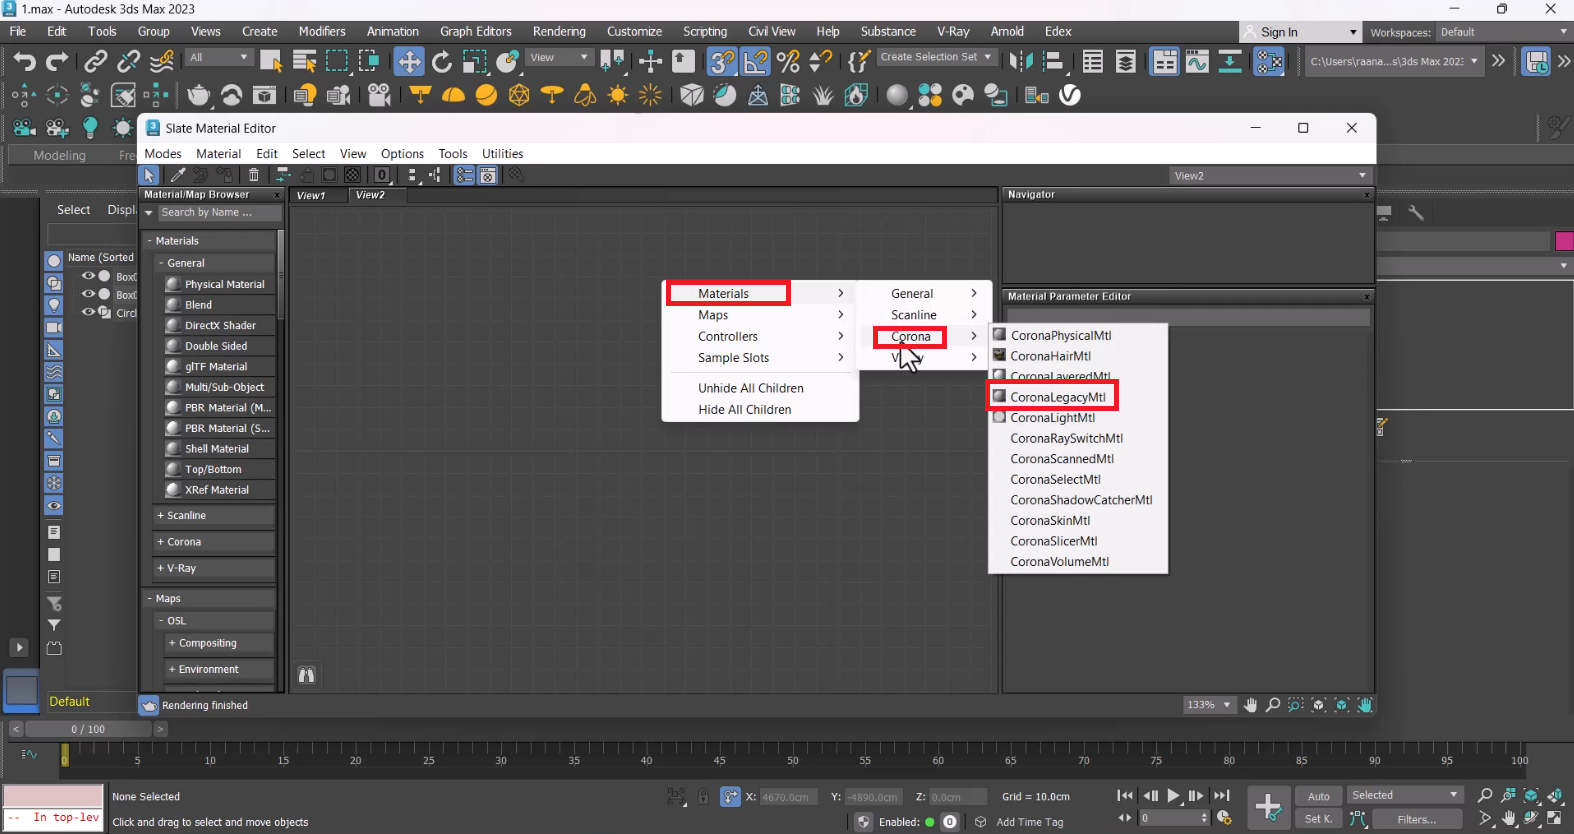Image resolution: width=1574 pixels, height=834 pixels.
Task: Go to the start frame of animation
Action: (1125, 796)
